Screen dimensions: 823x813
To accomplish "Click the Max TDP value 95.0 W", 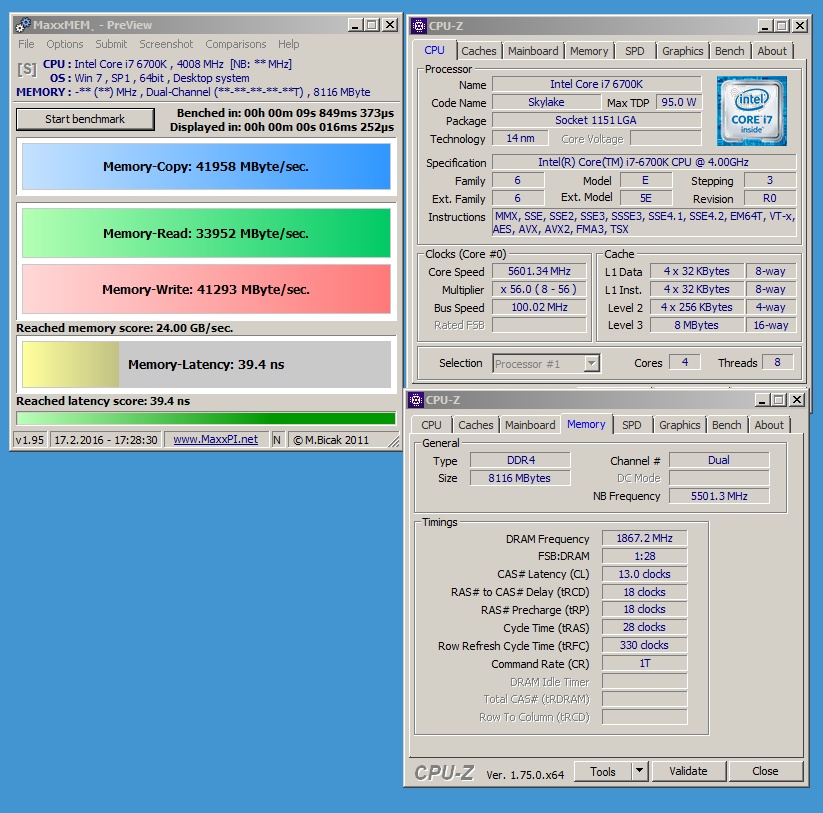I will [678, 102].
